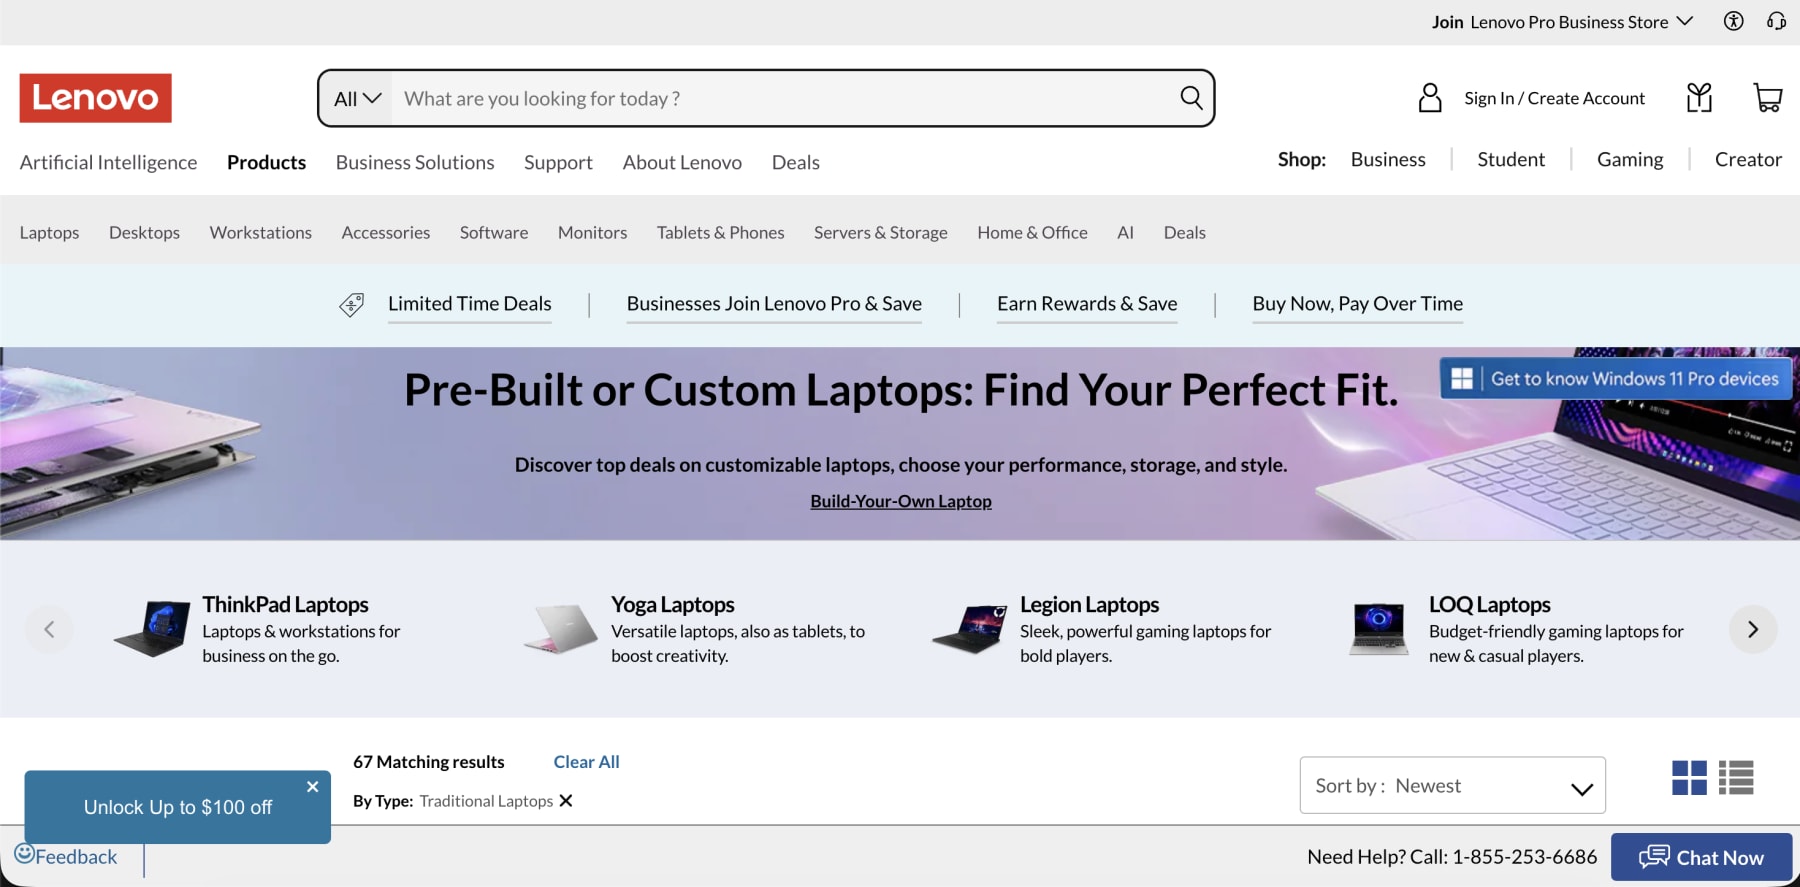
Task: Open the Support menu
Action: 558,162
